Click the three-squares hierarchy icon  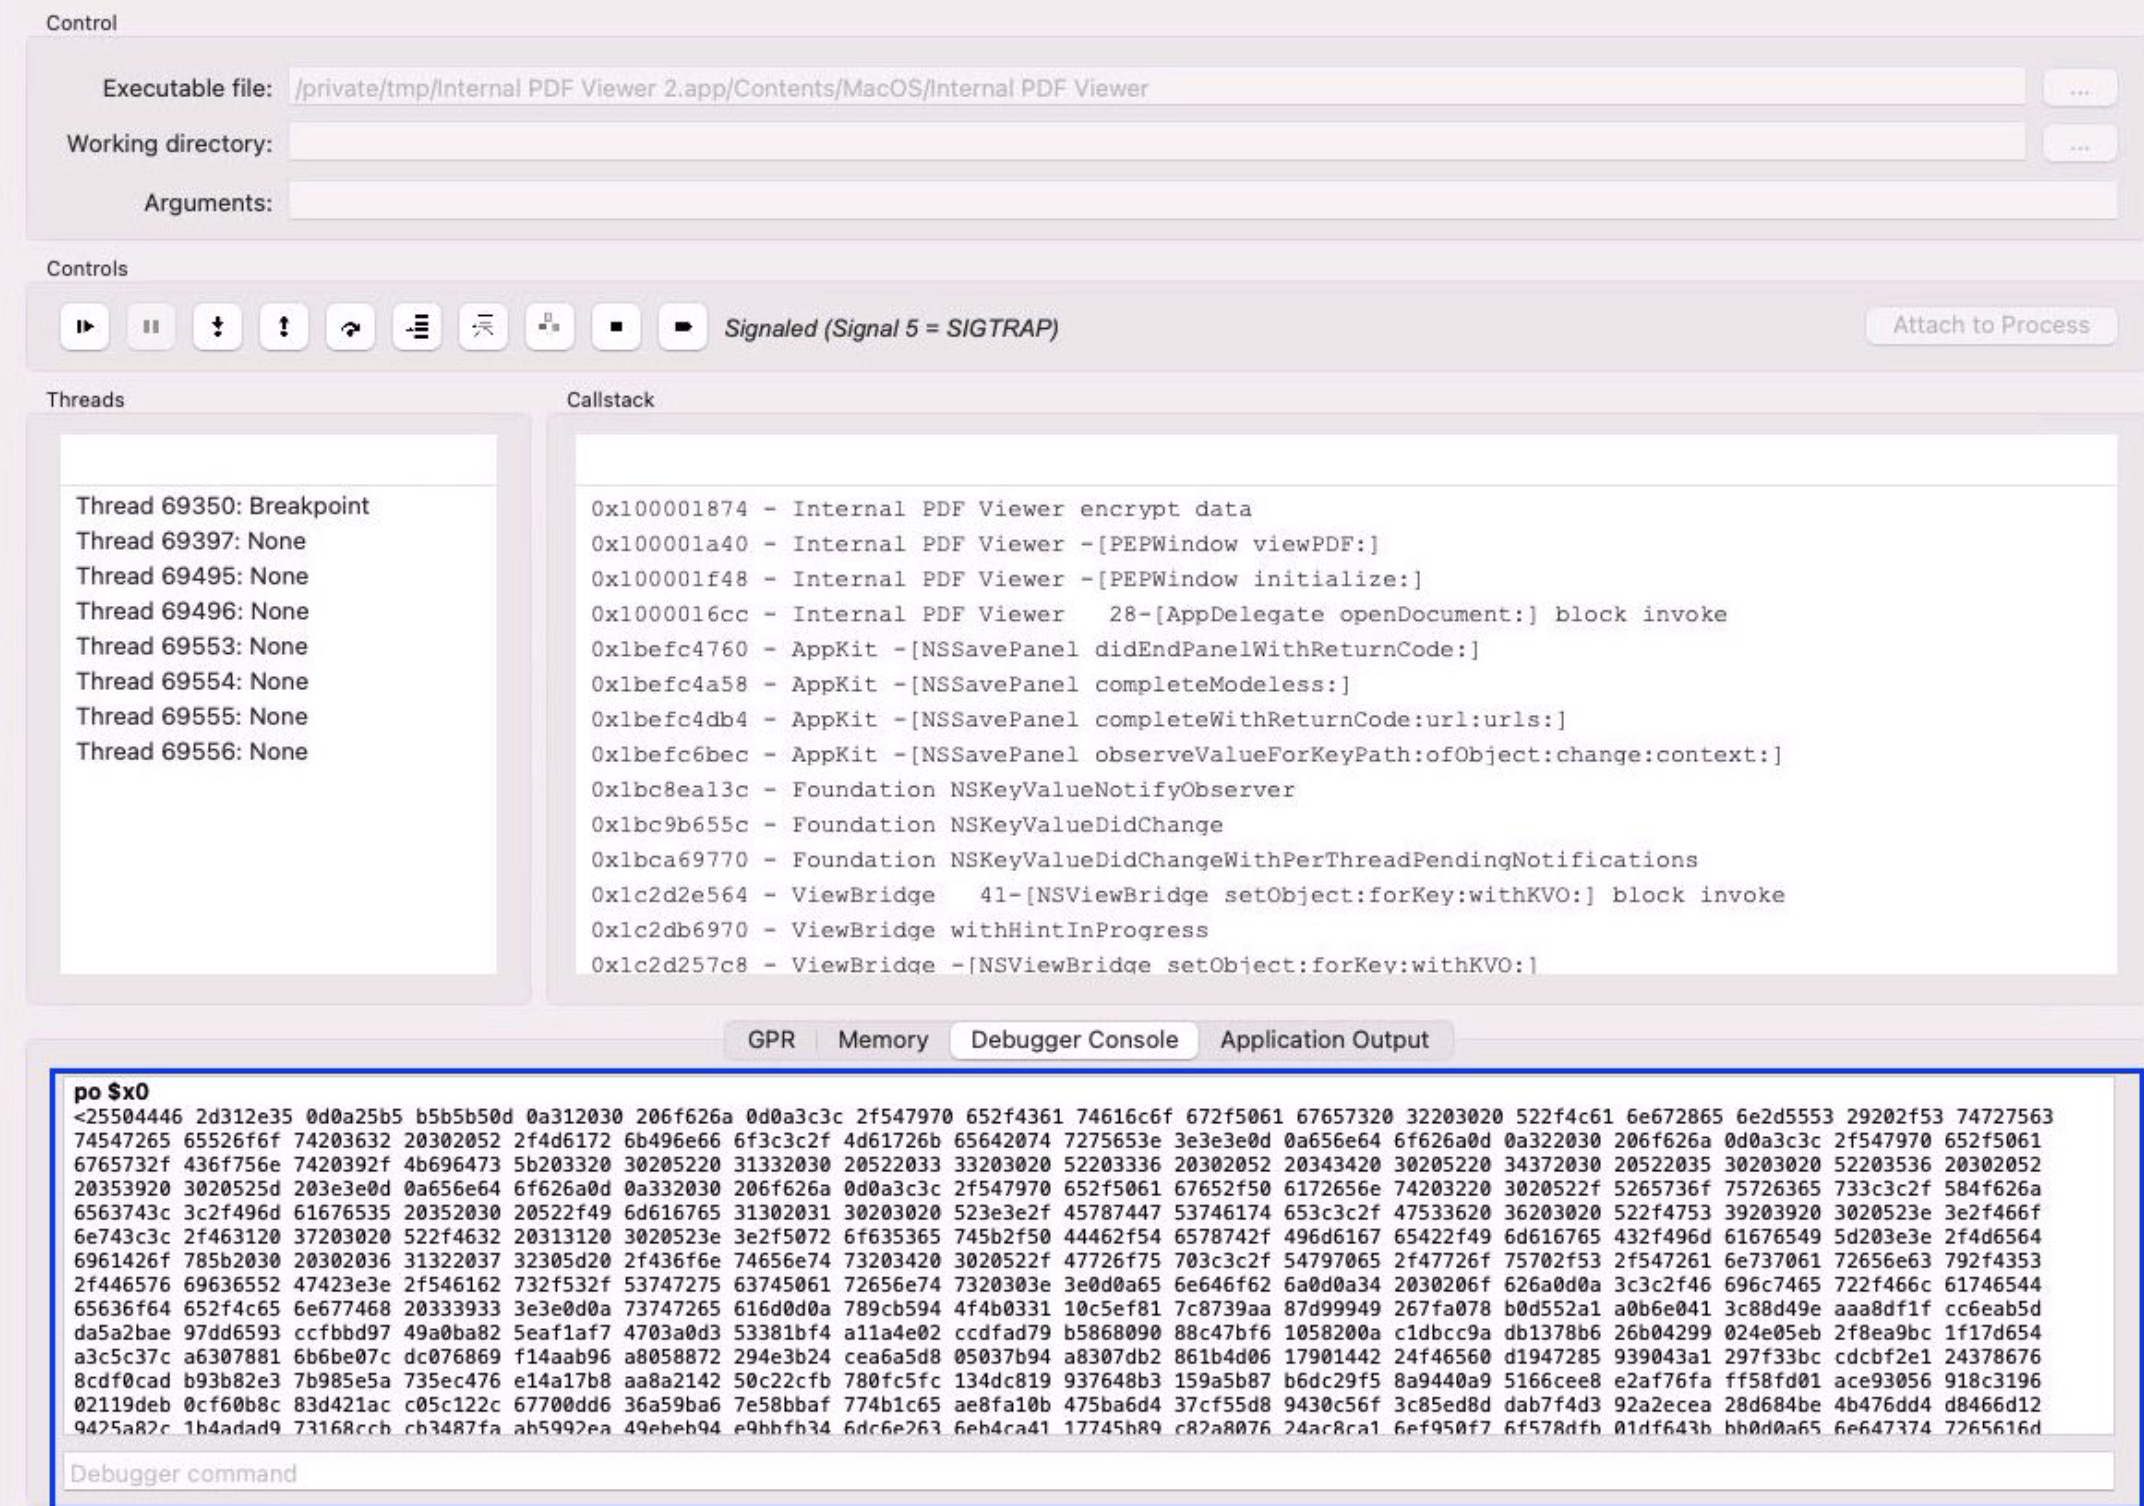tap(549, 326)
